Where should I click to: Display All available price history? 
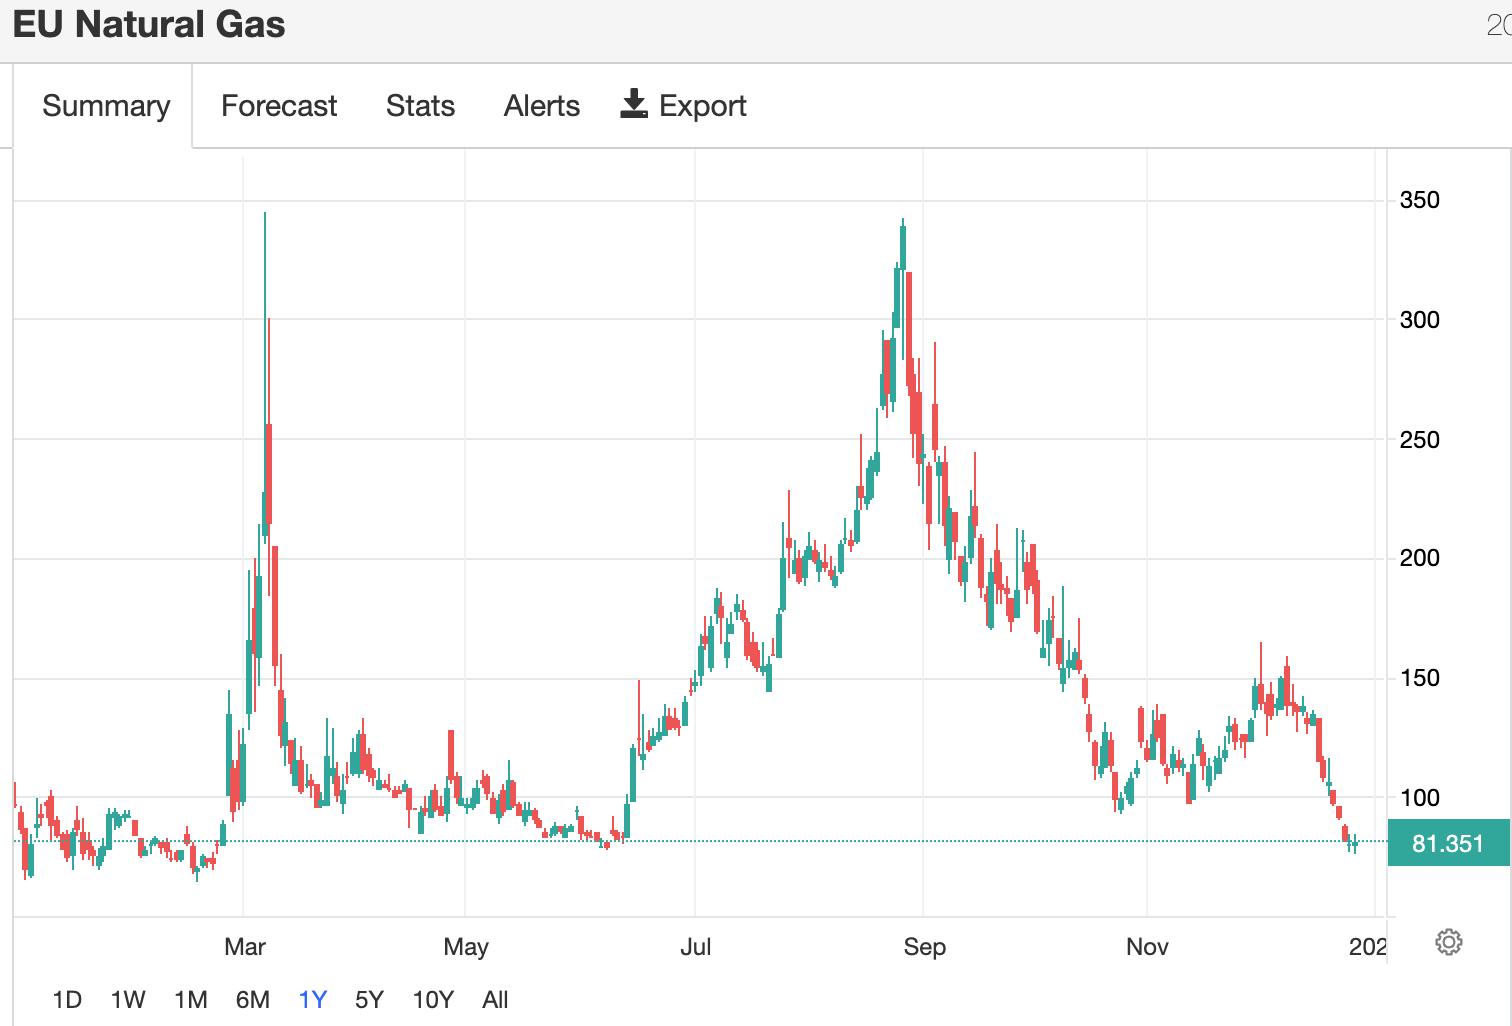point(495,999)
